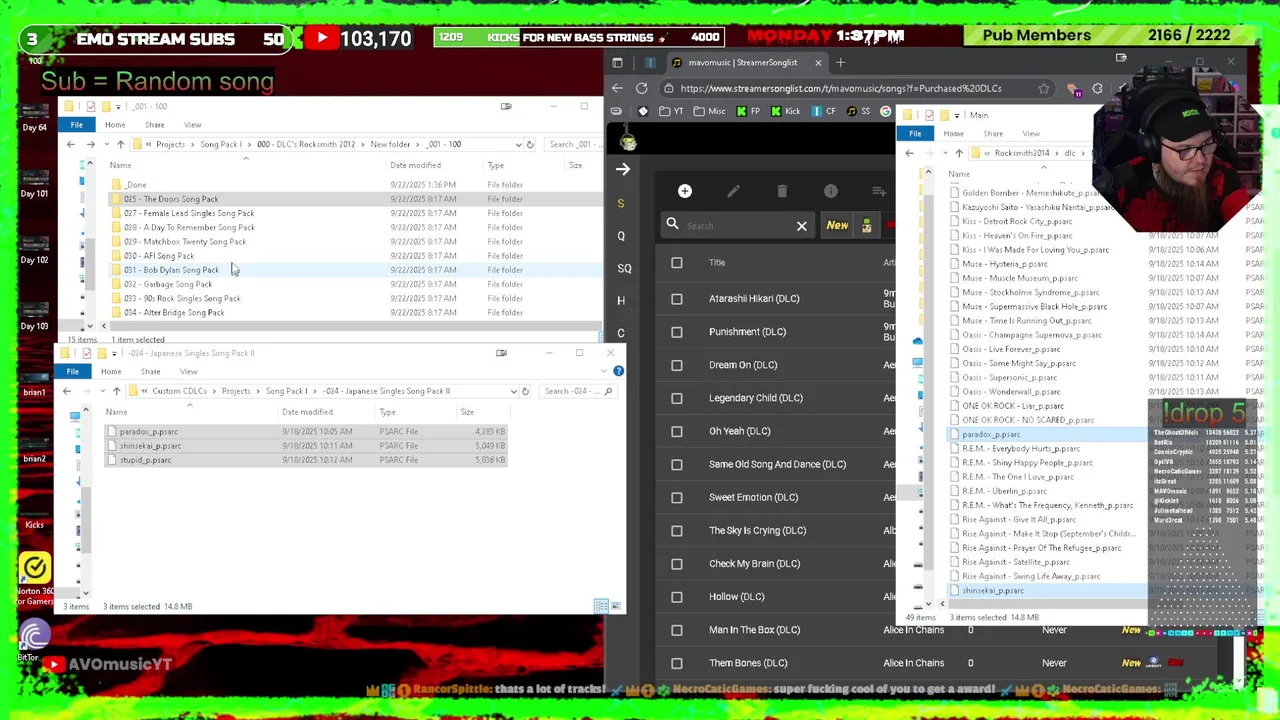Open quick access toolbar dropdown in Main window
The image size is (1280, 720).
(x=957, y=115)
